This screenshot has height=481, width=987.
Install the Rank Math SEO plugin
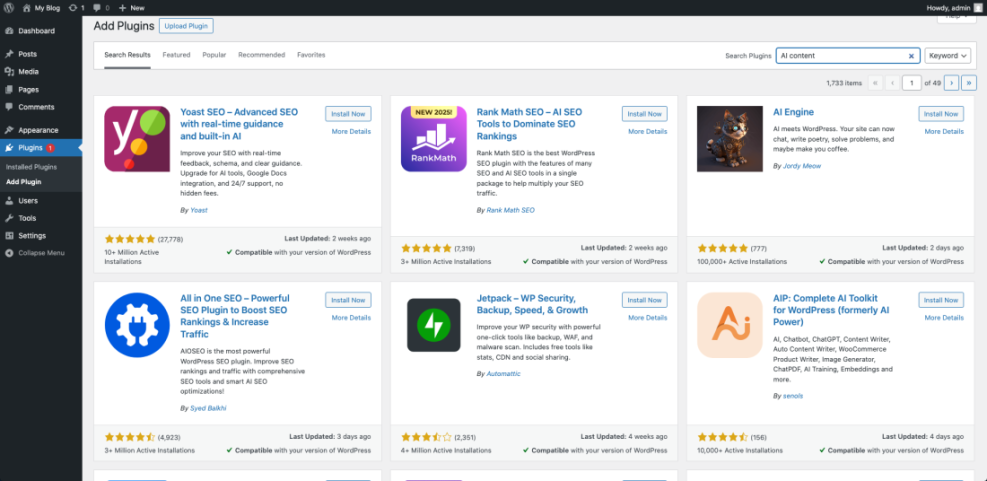coord(645,114)
